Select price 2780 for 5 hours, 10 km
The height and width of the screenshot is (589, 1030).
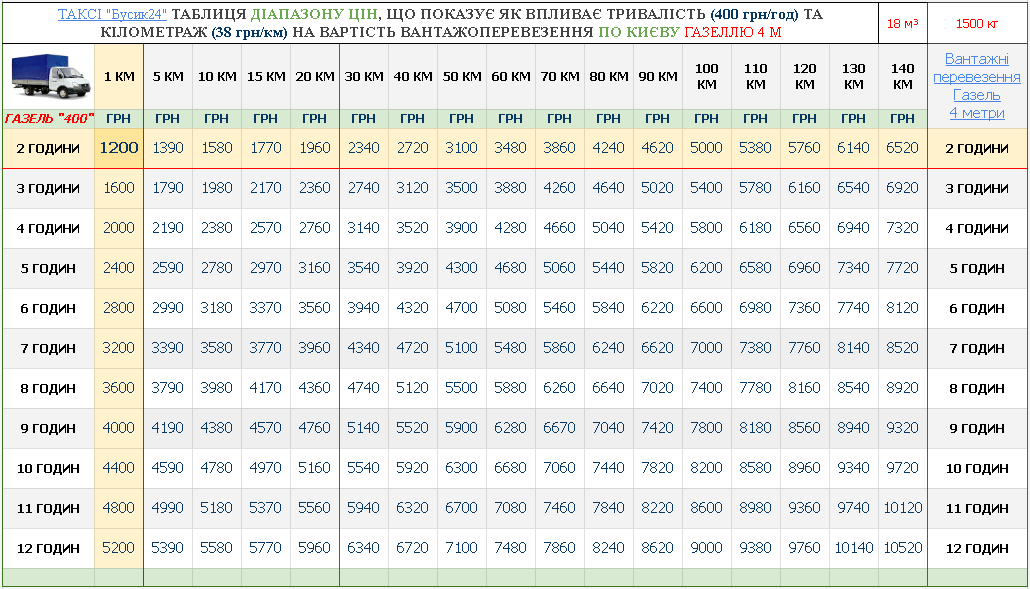click(216, 268)
